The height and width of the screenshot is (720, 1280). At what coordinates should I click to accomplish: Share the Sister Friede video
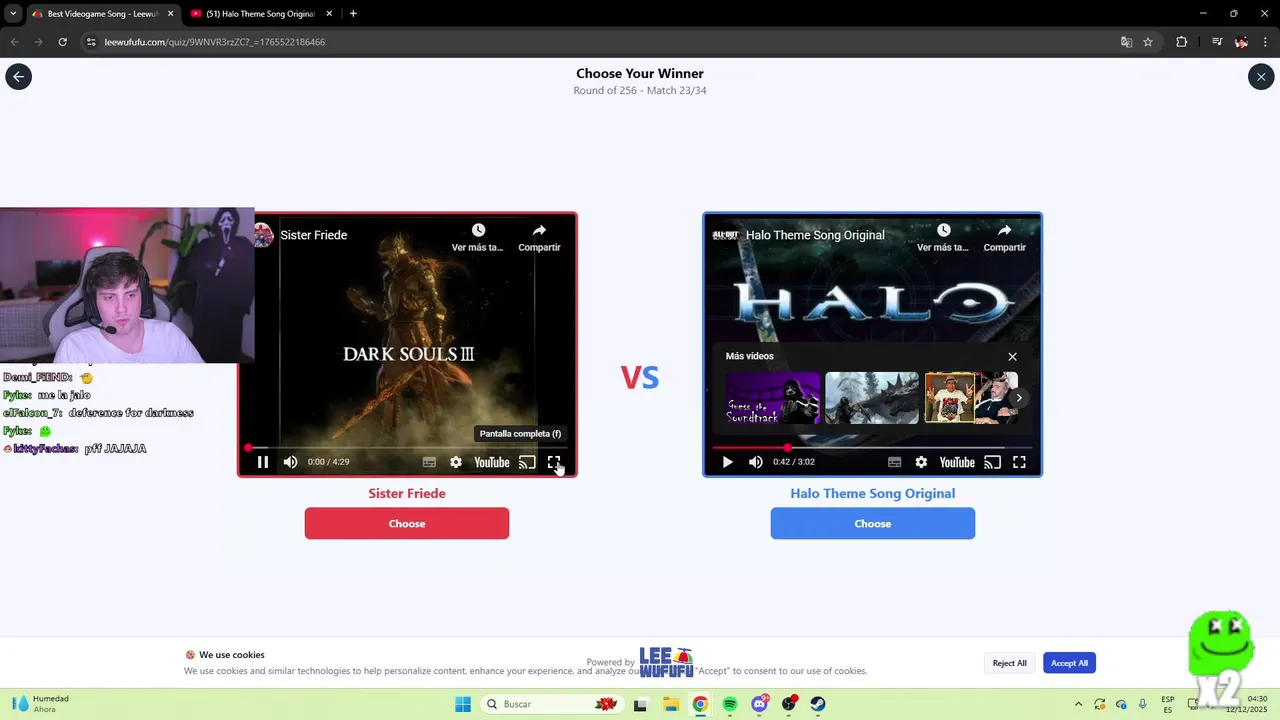(539, 237)
